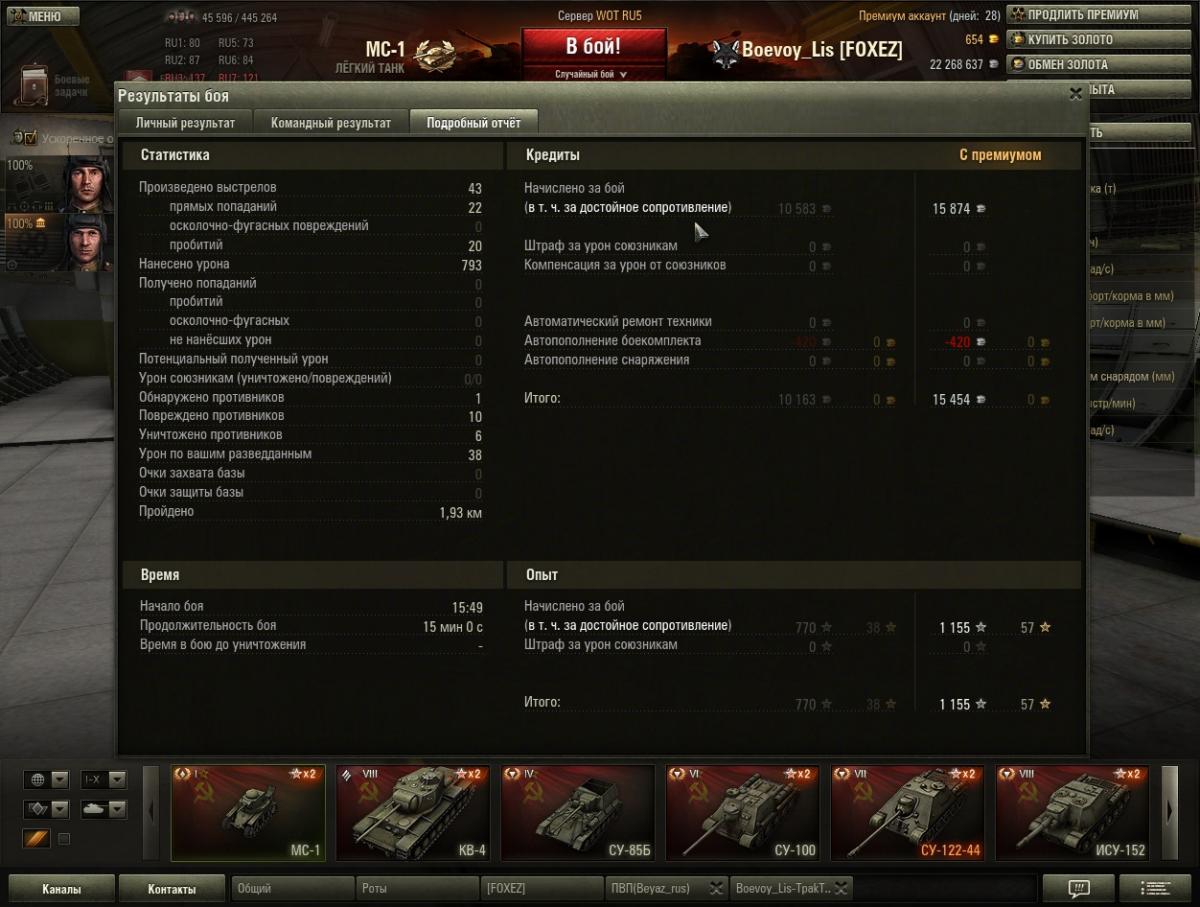
Task: Select СУ-122-44 tank in carousel
Action: tap(908, 813)
